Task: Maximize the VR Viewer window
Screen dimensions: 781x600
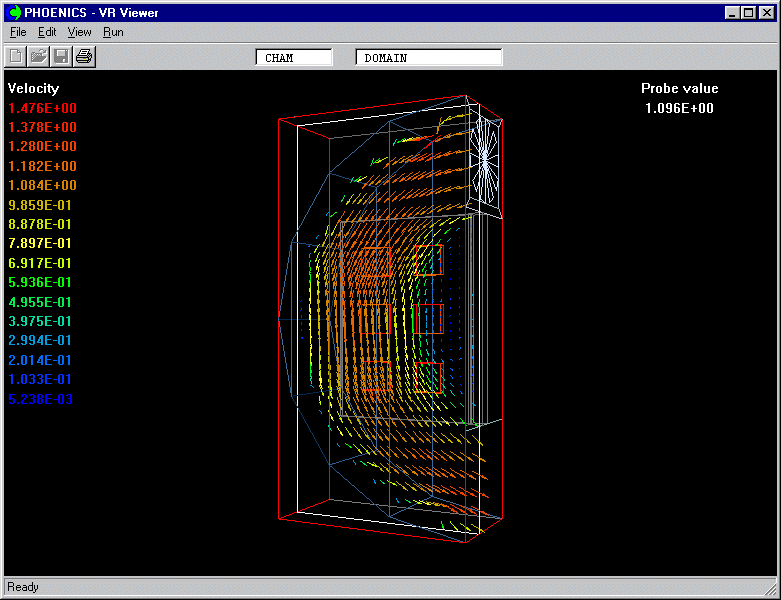Action: [749, 13]
